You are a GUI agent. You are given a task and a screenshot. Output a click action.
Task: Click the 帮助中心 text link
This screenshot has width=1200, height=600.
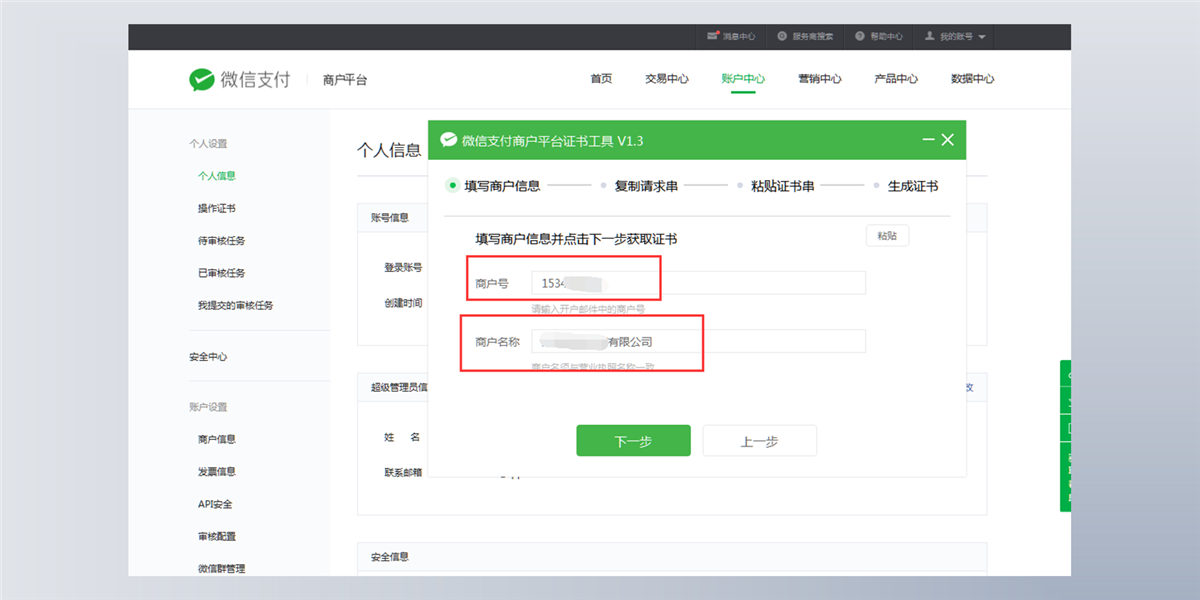click(x=886, y=37)
